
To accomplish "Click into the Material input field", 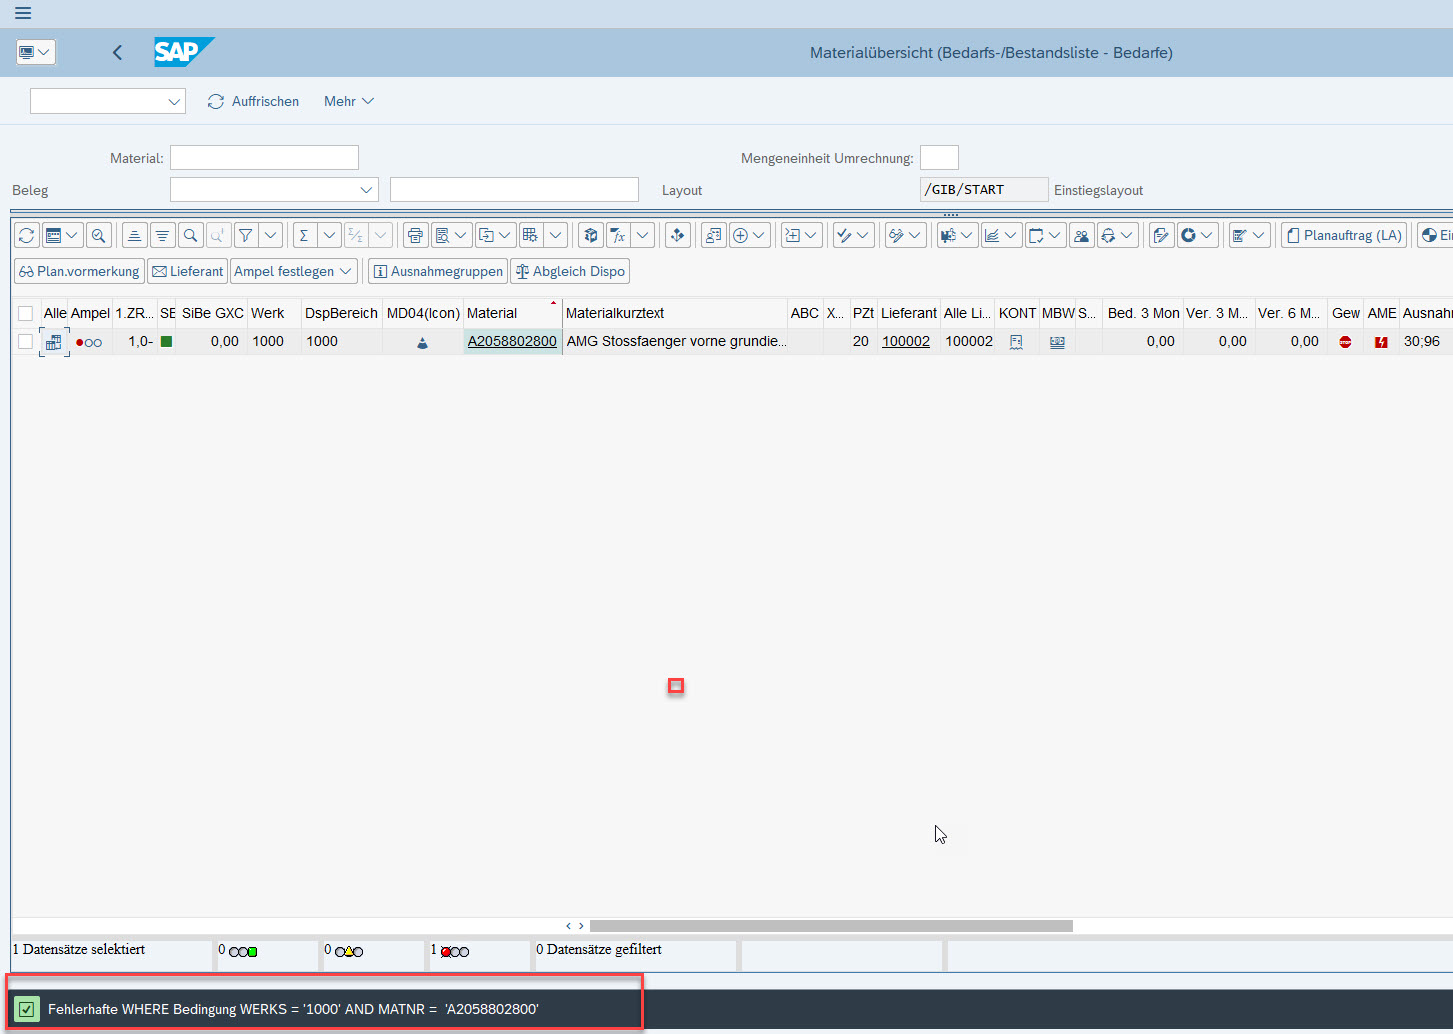I will coord(264,158).
